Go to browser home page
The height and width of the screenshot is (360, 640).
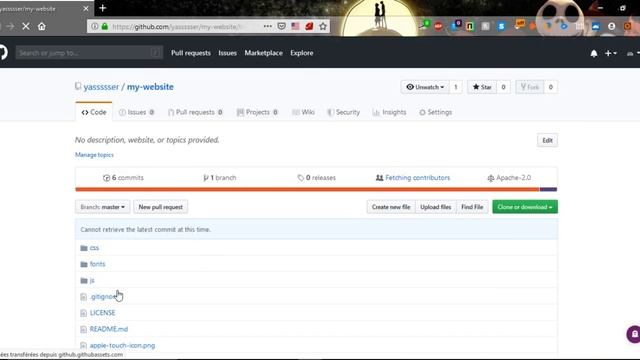(x=42, y=27)
